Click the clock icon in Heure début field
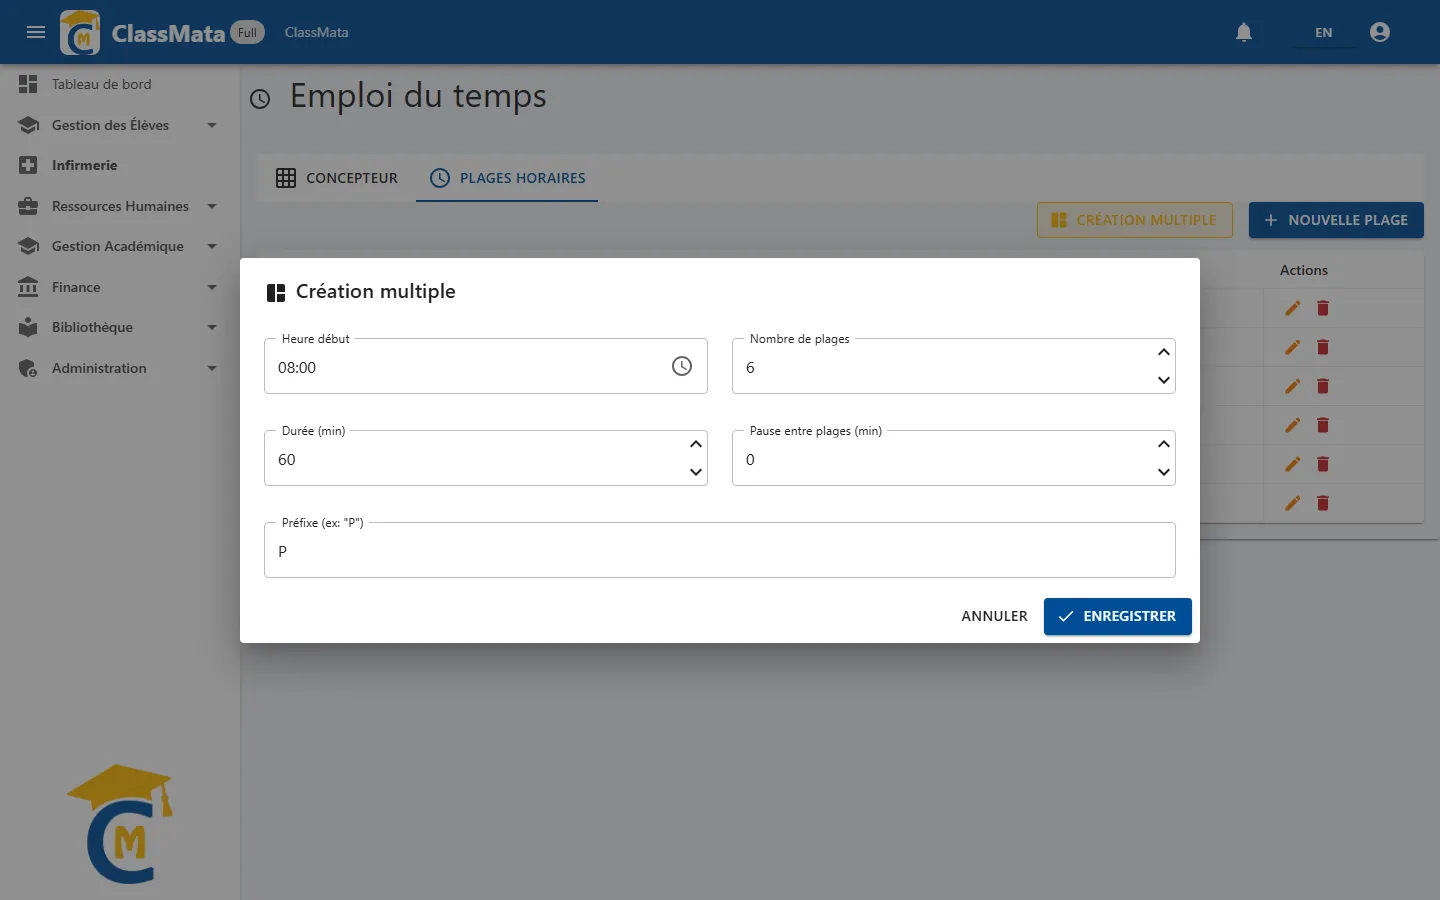Screen dimensions: 1440x900 click(x=682, y=366)
